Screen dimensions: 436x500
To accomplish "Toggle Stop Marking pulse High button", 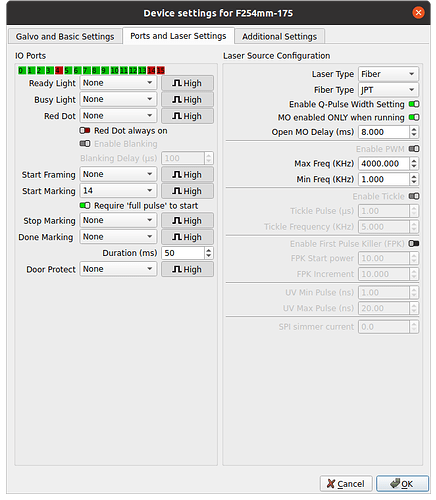I will [x=187, y=221].
